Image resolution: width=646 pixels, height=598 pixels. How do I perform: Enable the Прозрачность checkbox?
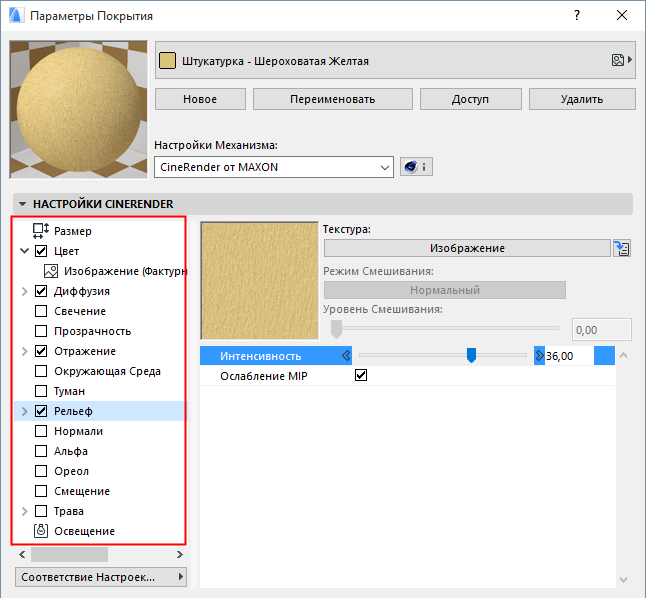[x=41, y=331]
